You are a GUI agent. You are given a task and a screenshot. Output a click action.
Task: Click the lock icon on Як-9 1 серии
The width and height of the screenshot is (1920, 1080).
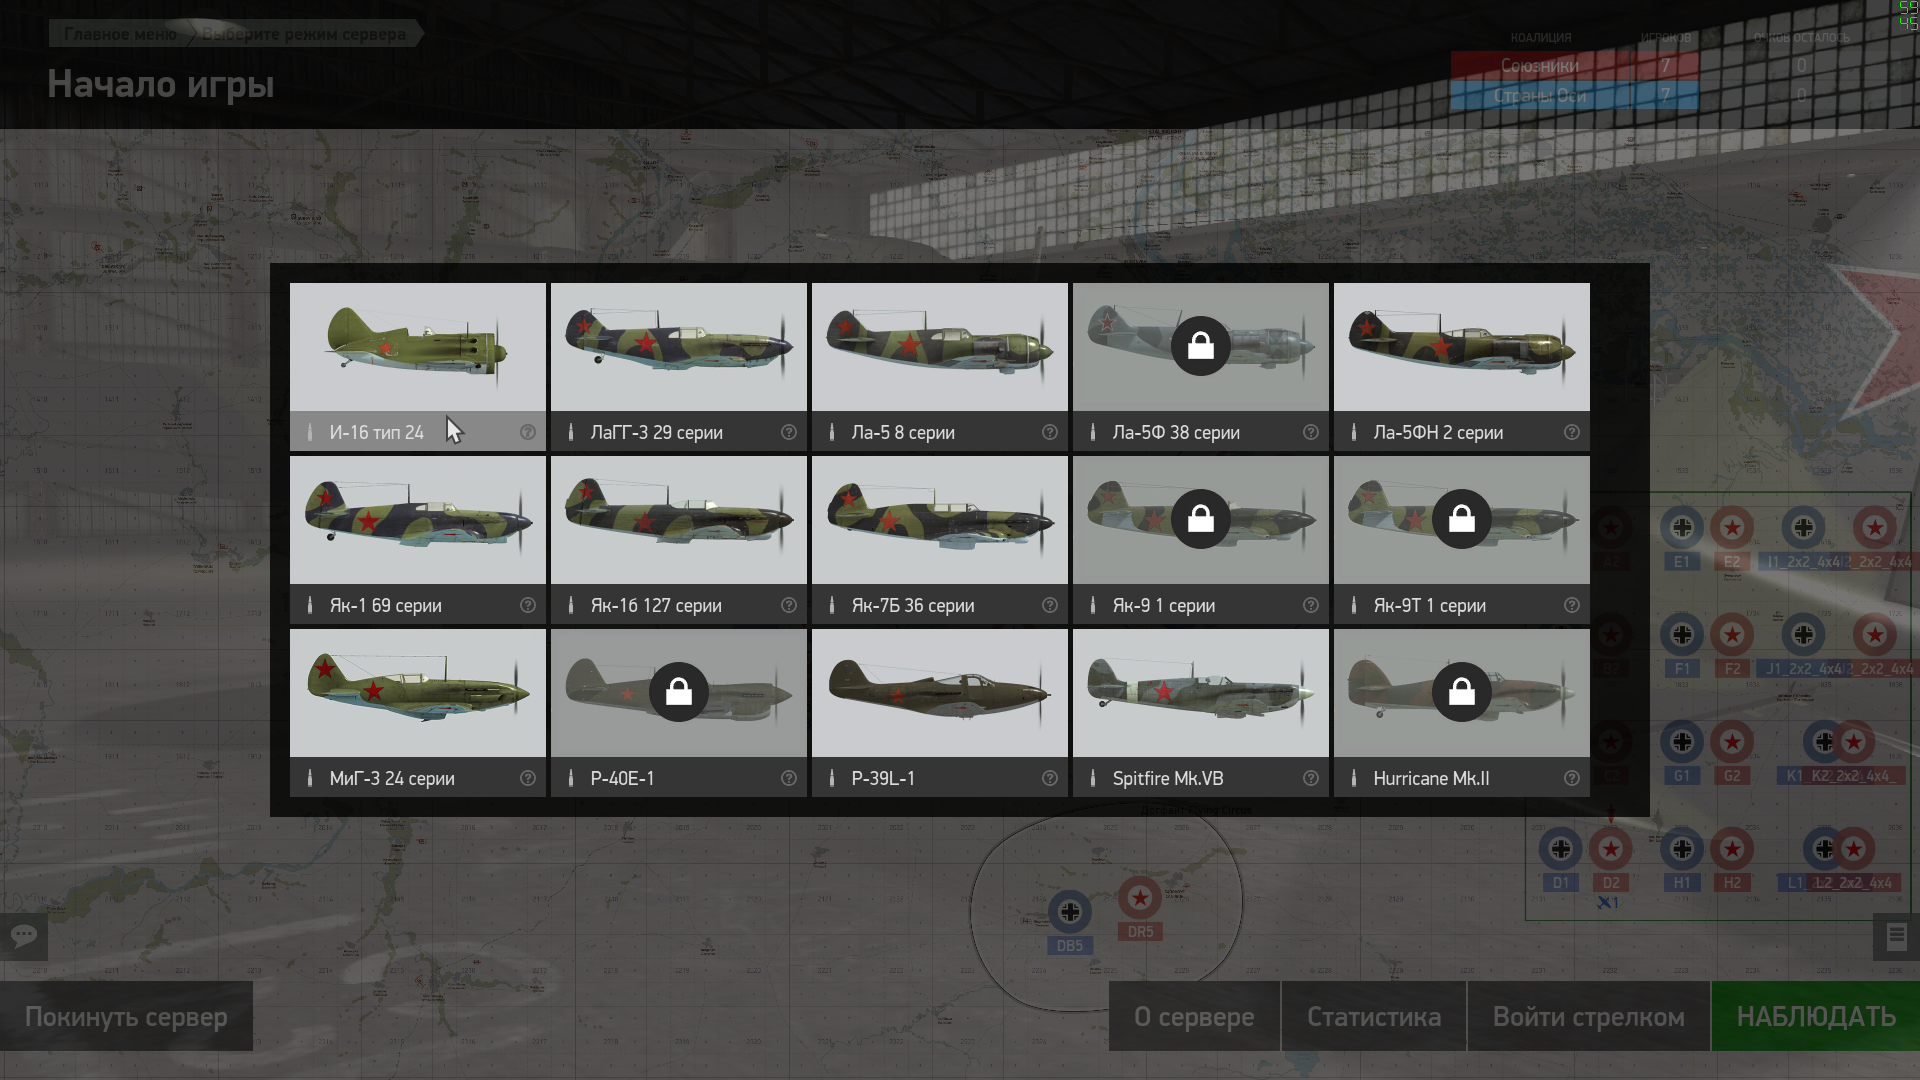click(1200, 518)
